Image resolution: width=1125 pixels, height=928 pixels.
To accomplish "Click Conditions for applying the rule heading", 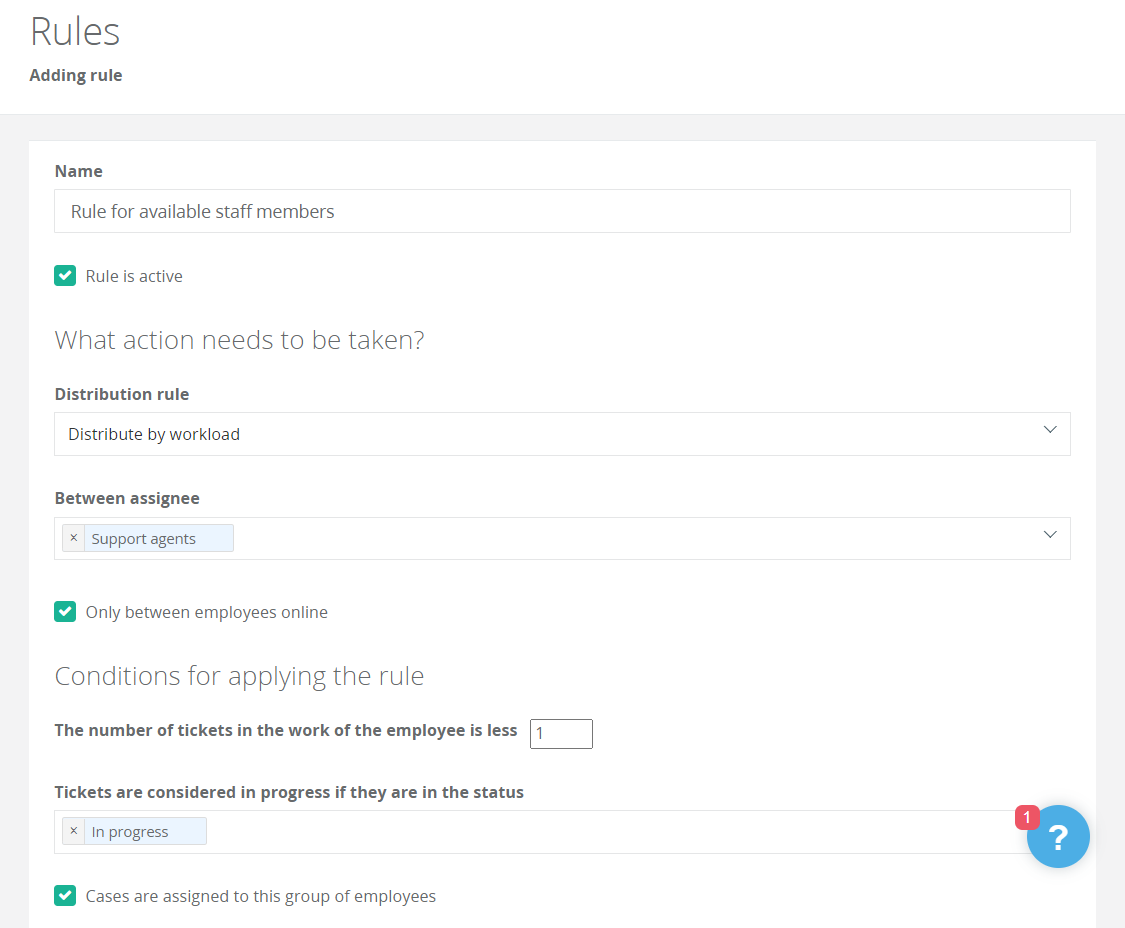I will click(240, 676).
